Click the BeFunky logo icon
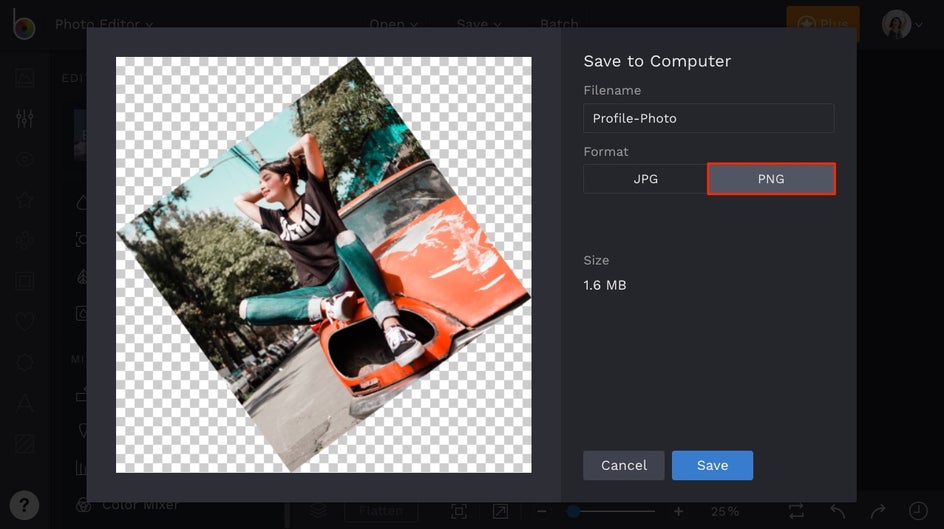The image size is (944, 529). [x=24, y=24]
